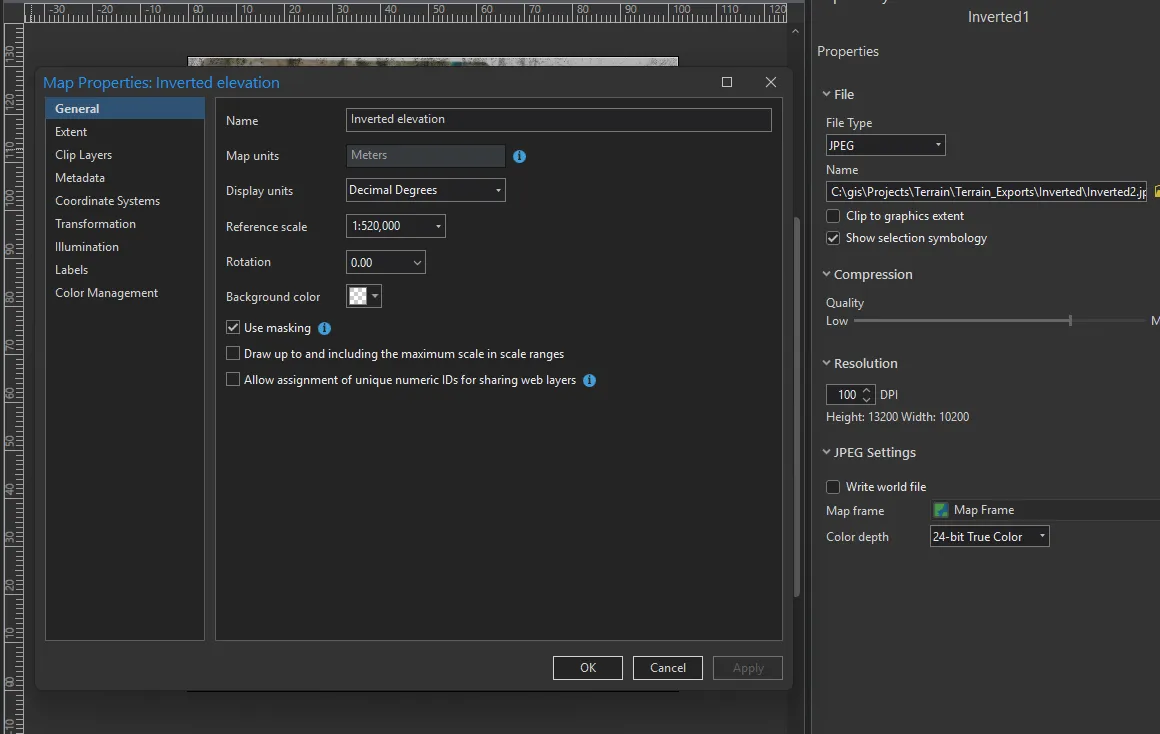The width and height of the screenshot is (1160, 734).
Task: Collapse the Compression section
Action: [827, 275]
